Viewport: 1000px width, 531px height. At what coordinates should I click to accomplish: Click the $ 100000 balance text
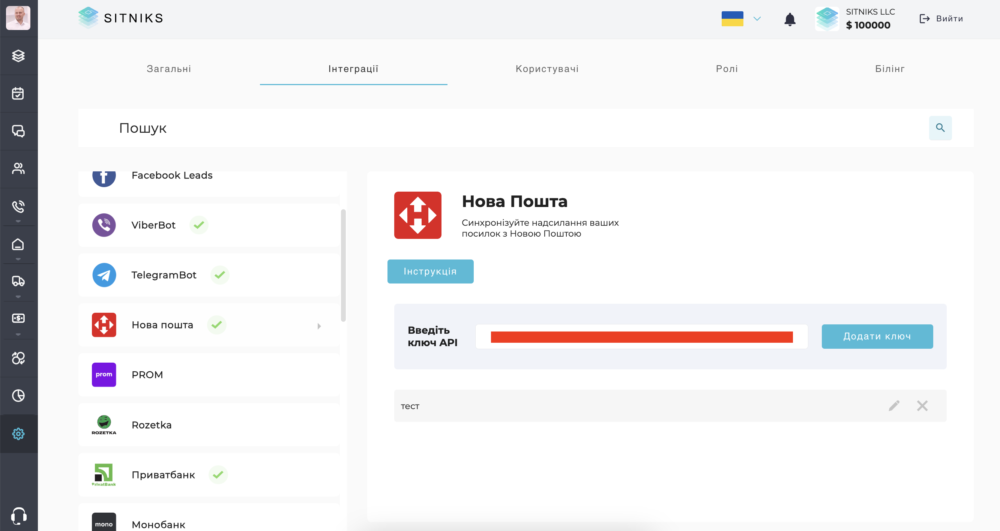click(x=868, y=25)
